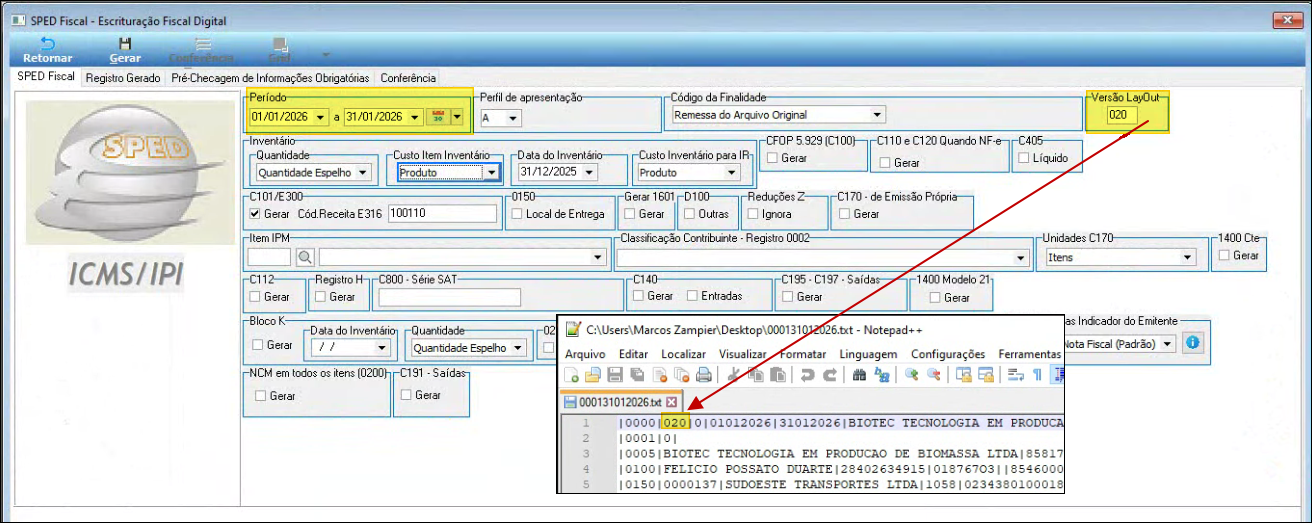
Task: Open Pré-Checagem de Informações Obrigatórias tab
Action: pyautogui.click(x=270, y=78)
